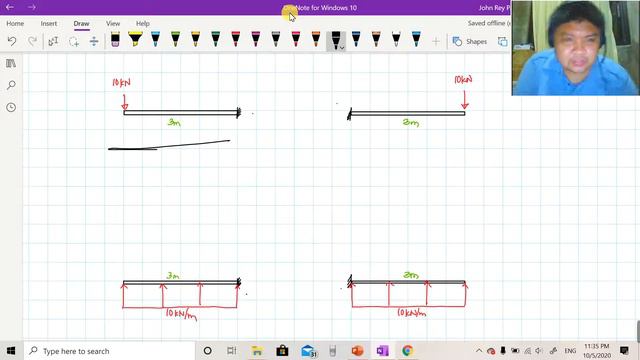Switch to the Insert tab
This screenshot has width=640, height=360.
tap(49, 23)
